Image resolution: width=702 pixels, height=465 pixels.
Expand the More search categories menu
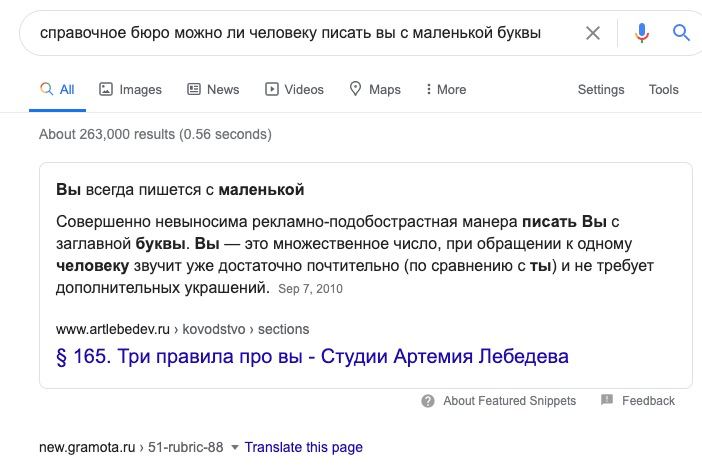click(x=445, y=89)
